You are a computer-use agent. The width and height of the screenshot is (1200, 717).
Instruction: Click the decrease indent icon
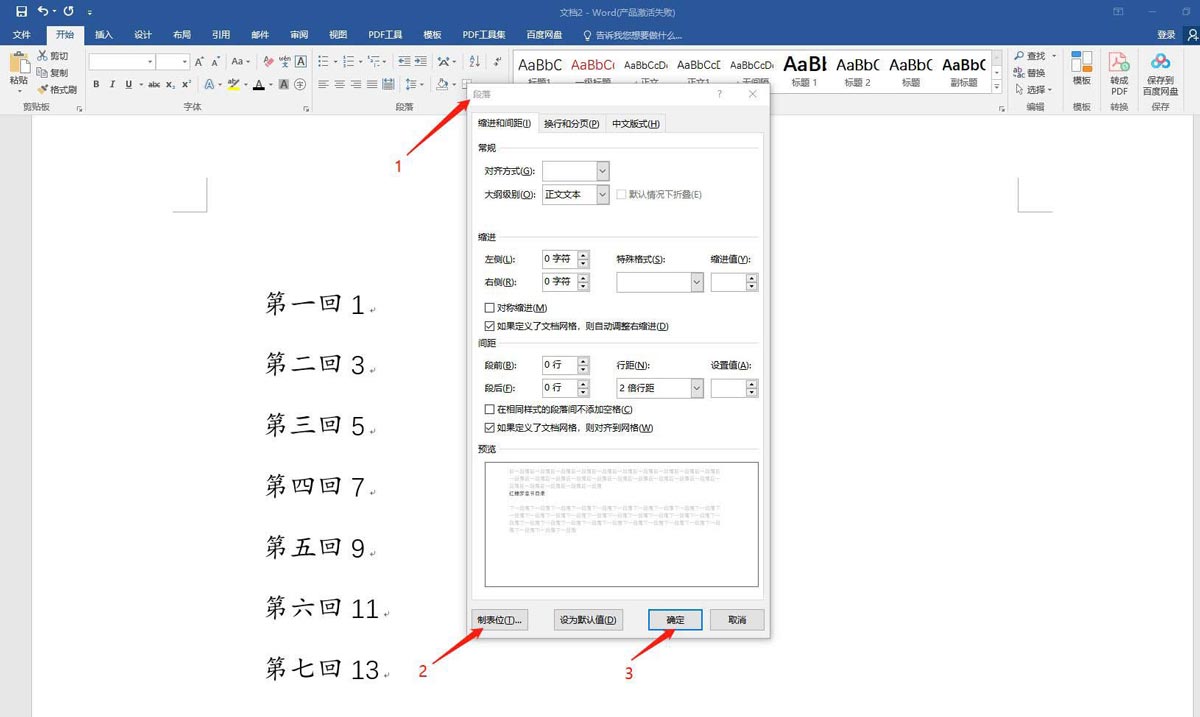coord(403,62)
